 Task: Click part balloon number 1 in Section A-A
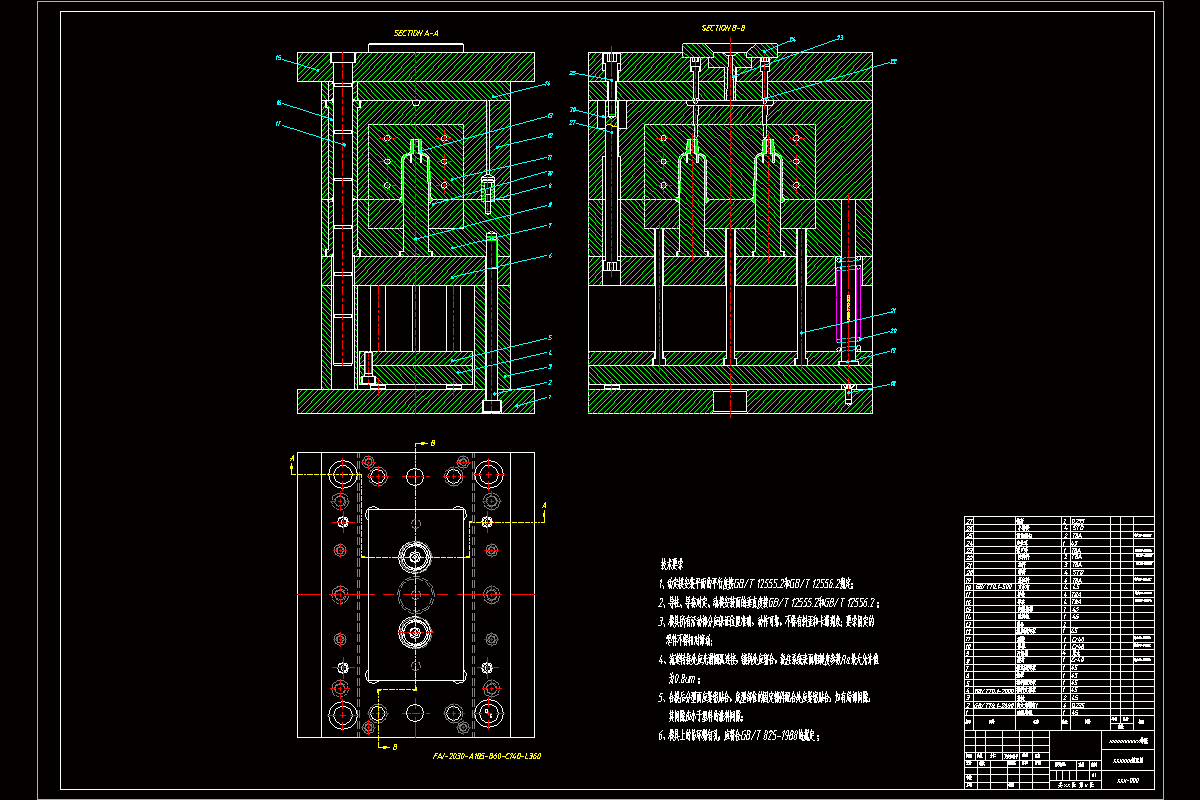coord(550,397)
